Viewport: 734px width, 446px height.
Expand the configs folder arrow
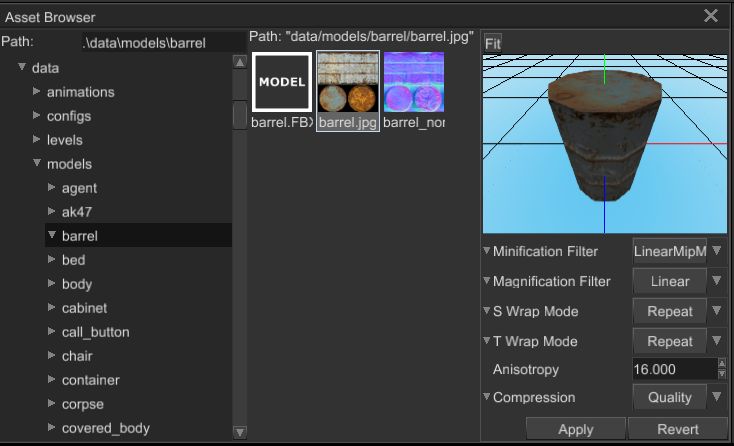(37, 115)
